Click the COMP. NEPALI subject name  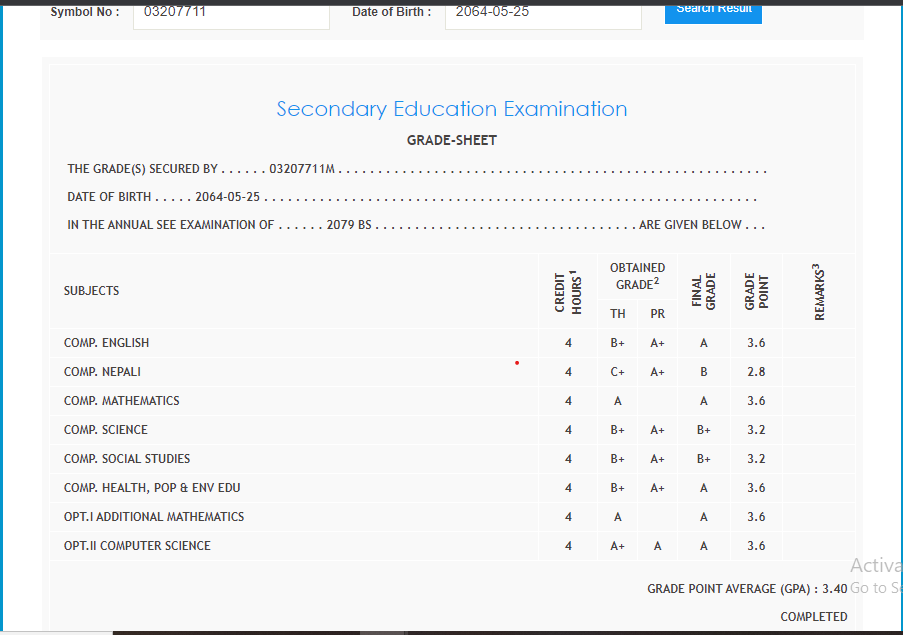point(102,372)
